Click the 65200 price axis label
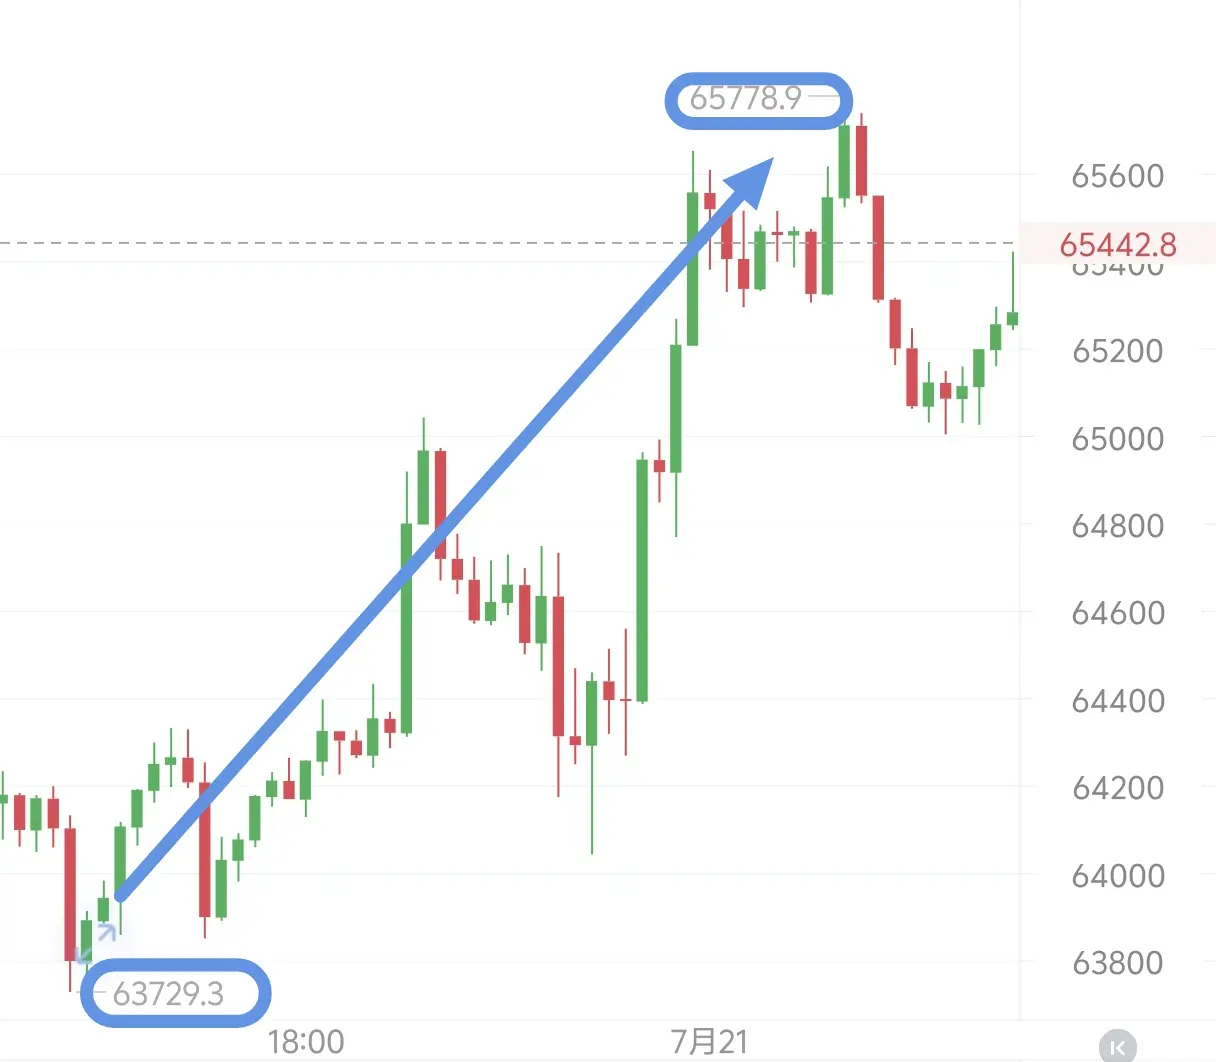Screen dimensions: 1216x1062 (1117, 351)
